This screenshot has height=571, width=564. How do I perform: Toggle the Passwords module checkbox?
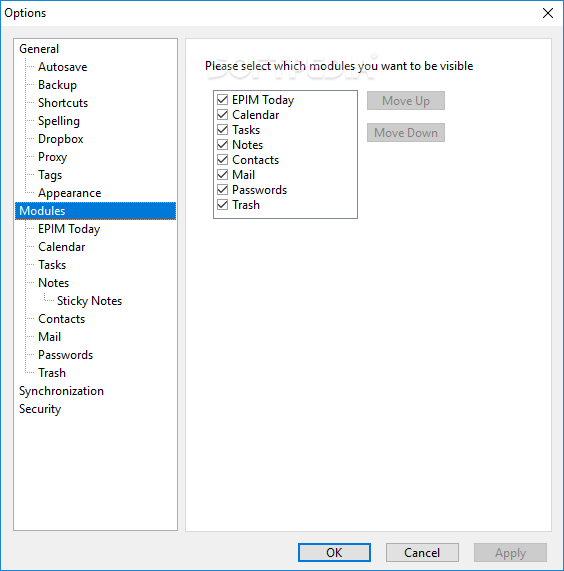tap(222, 189)
